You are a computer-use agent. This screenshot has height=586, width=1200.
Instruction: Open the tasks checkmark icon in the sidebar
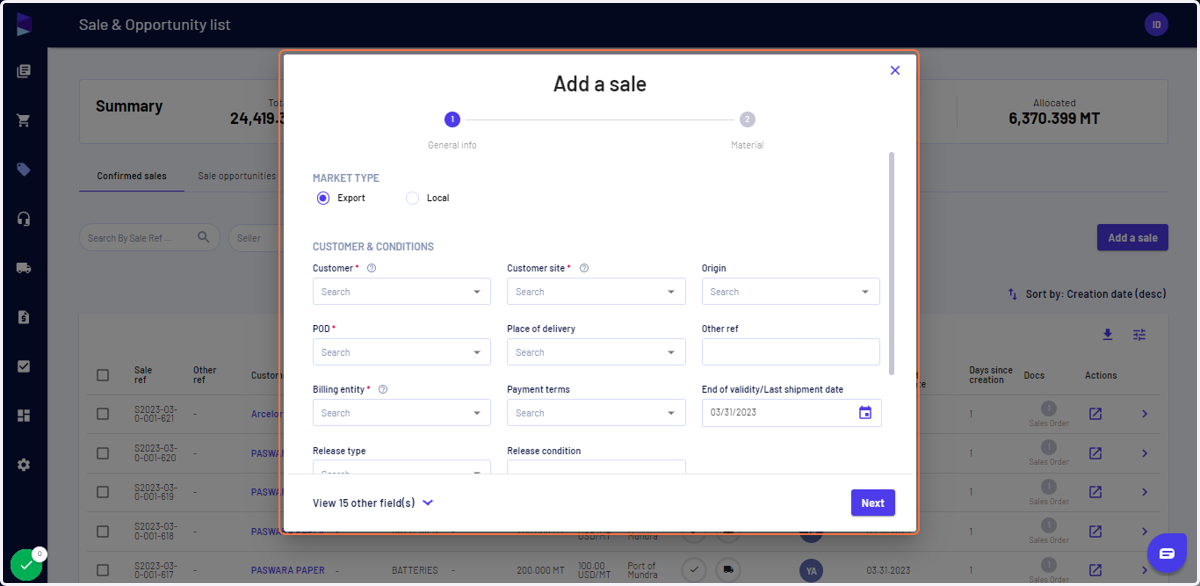24,366
